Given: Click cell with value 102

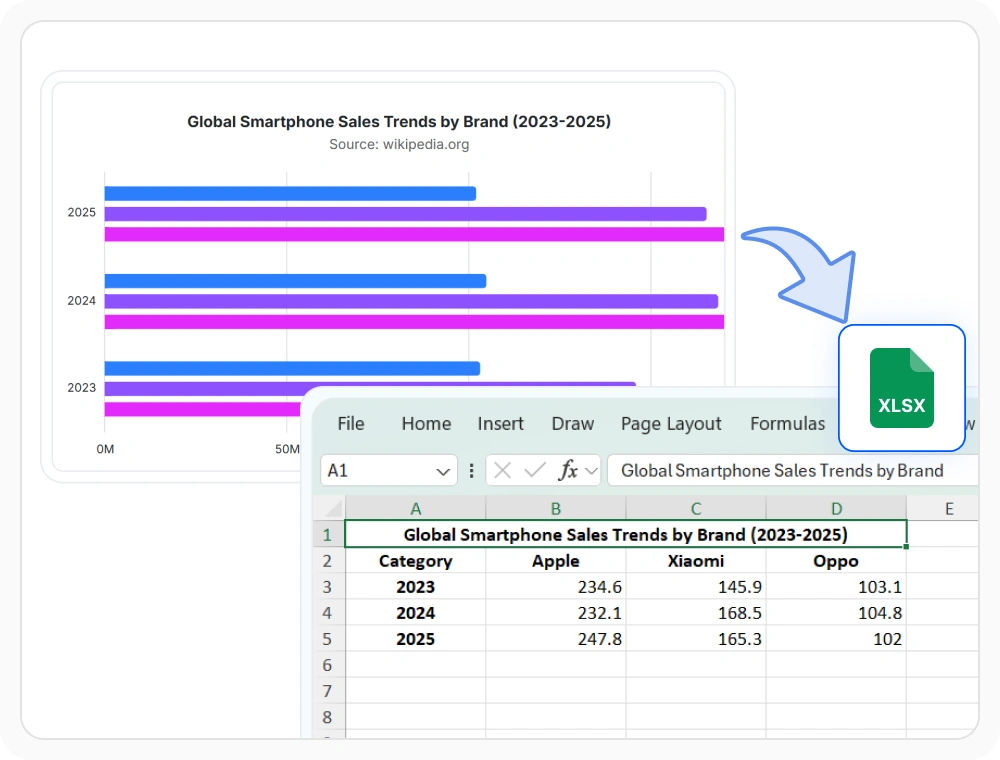Looking at the screenshot, I should (x=836, y=639).
